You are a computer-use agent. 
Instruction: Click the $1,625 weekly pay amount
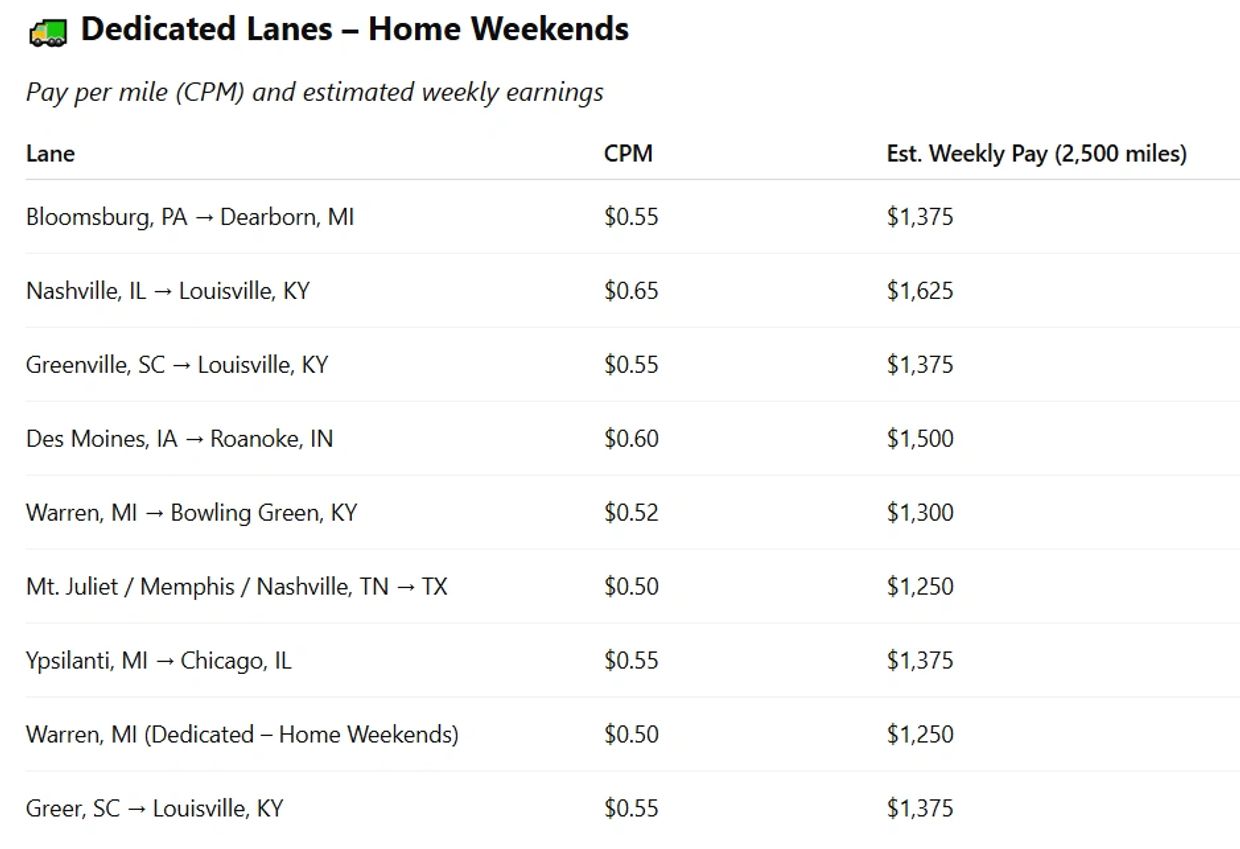pos(920,291)
